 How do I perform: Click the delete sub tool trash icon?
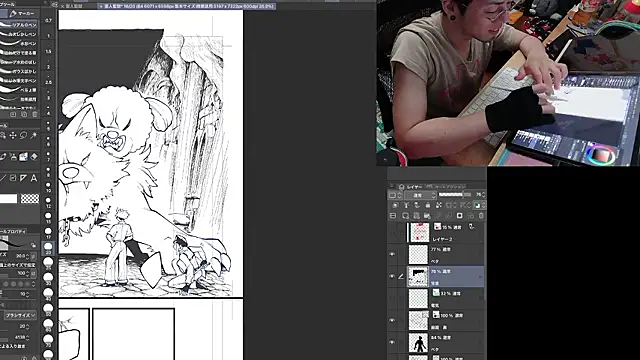click(35, 115)
